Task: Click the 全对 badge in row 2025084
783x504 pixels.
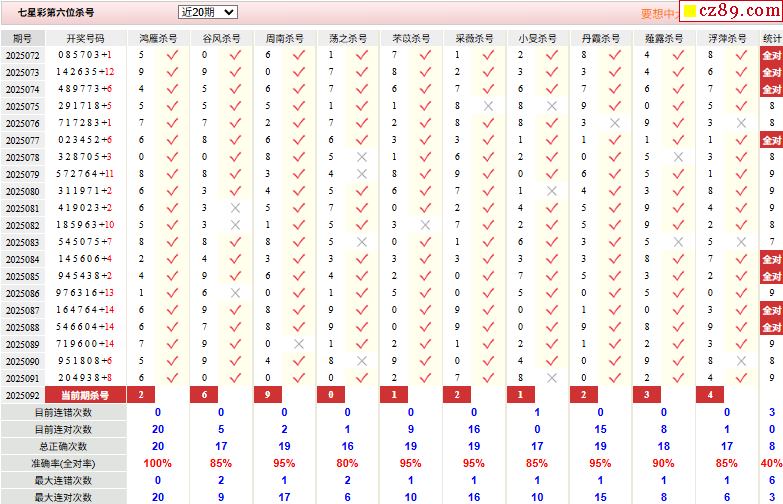Action: (772, 259)
